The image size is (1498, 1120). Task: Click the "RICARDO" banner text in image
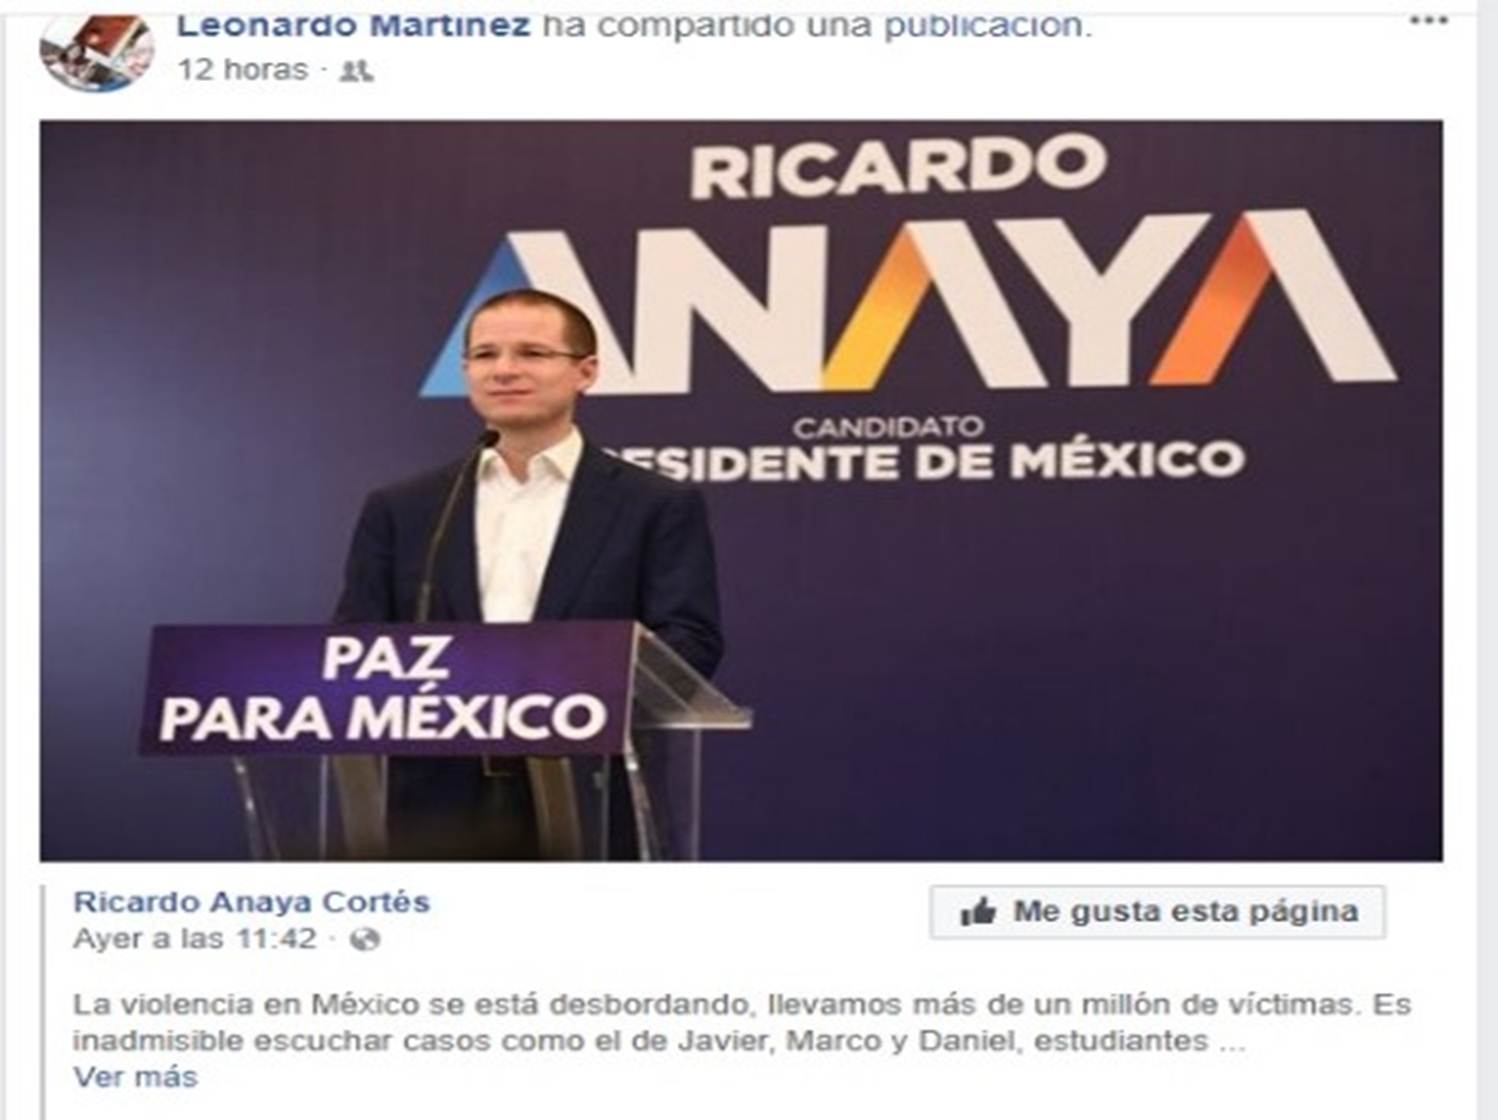pyautogui.click(x=898, y=169)
